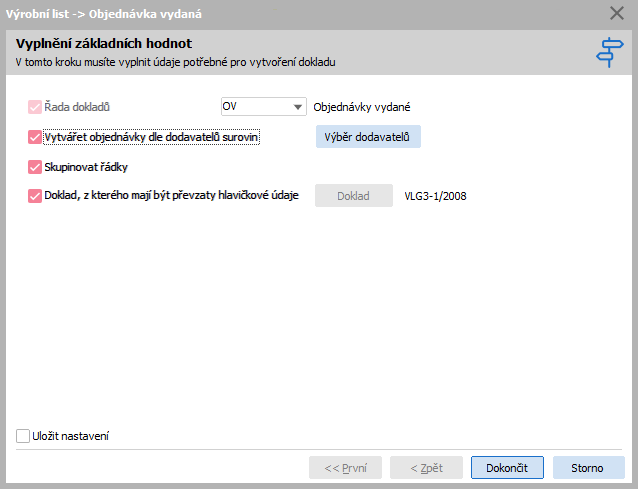The width and height of the screenshot is (638, 489).
Task: Click the VLG3-1/2008 document reference text
Action: click(435, 196)
